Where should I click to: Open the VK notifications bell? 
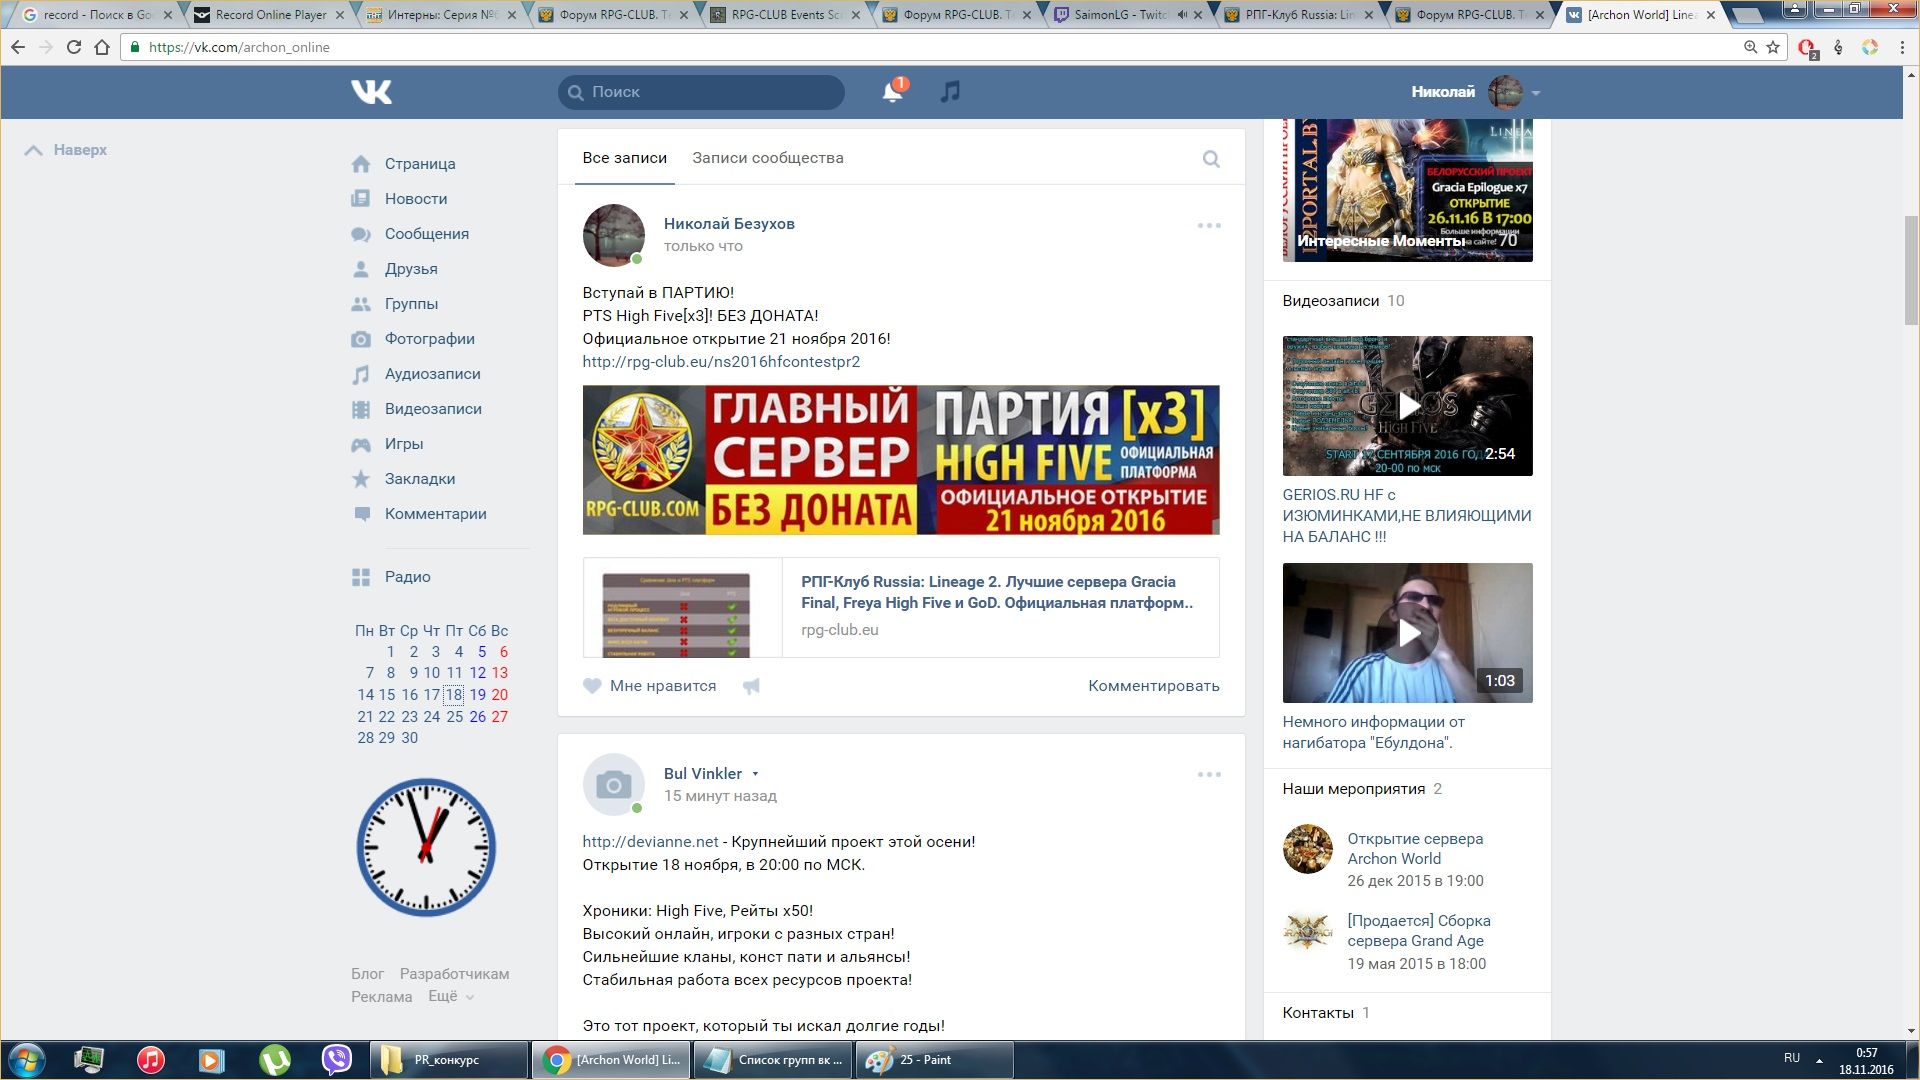pyautogui.click(x=892, y=92)
